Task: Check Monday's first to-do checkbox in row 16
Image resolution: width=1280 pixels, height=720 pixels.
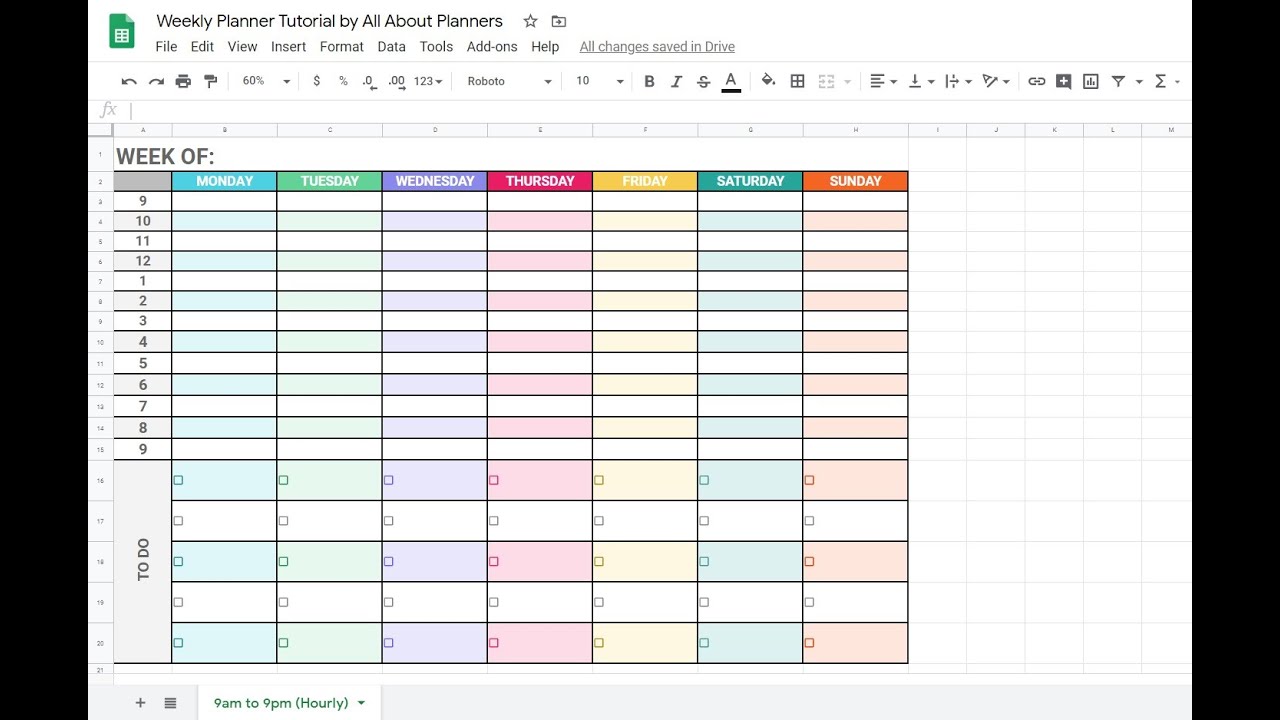Action: [x=178, y=480]
